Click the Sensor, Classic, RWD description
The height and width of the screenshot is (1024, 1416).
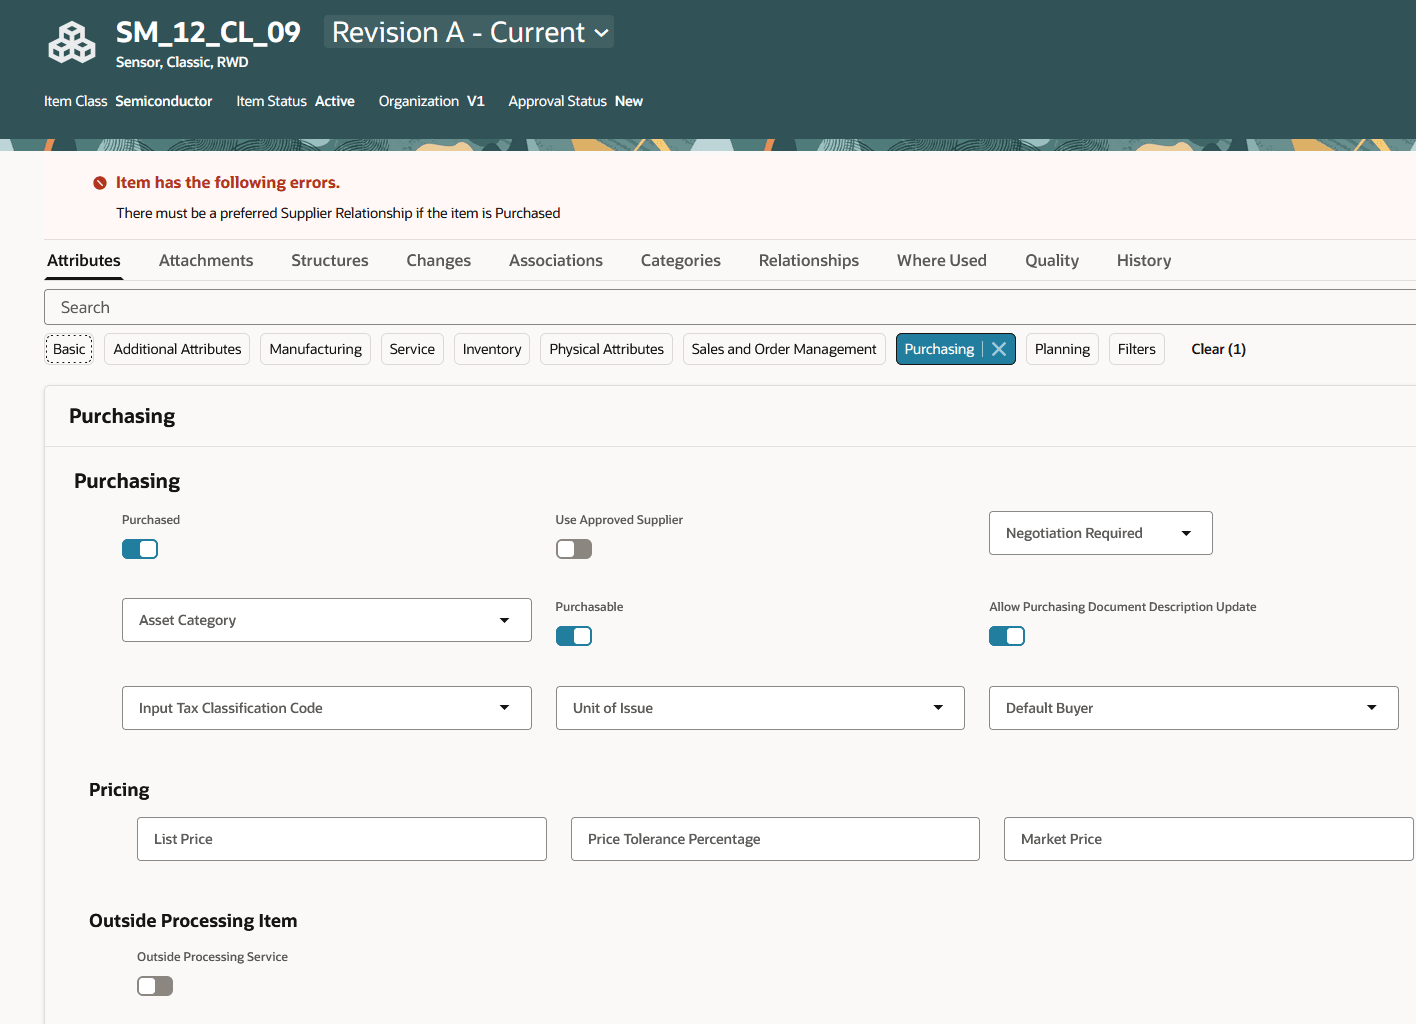pyautogui.click(x=182, y=62)
